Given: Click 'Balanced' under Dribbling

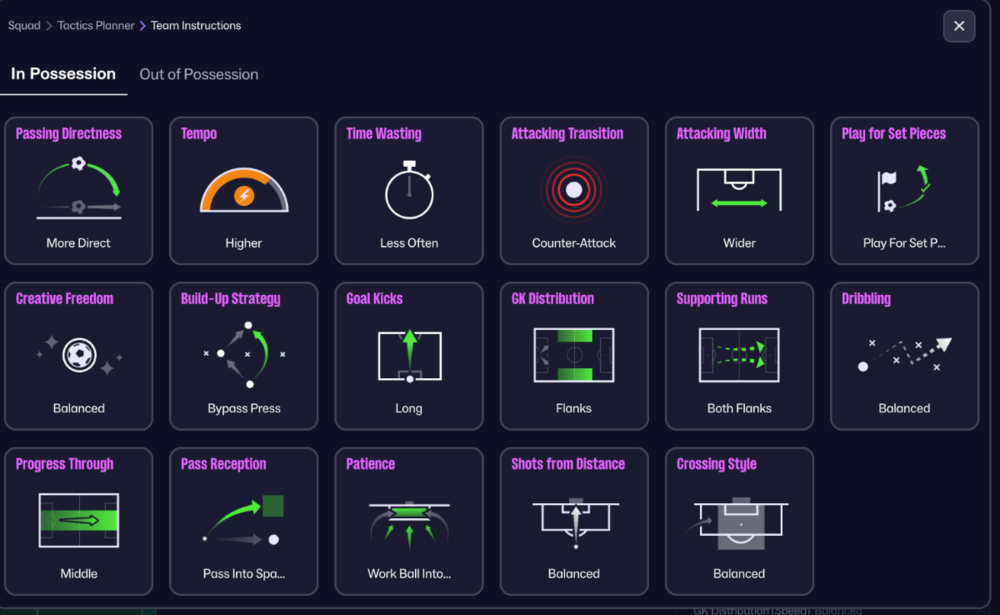Looking at the screenshot, I should (904, 408).
